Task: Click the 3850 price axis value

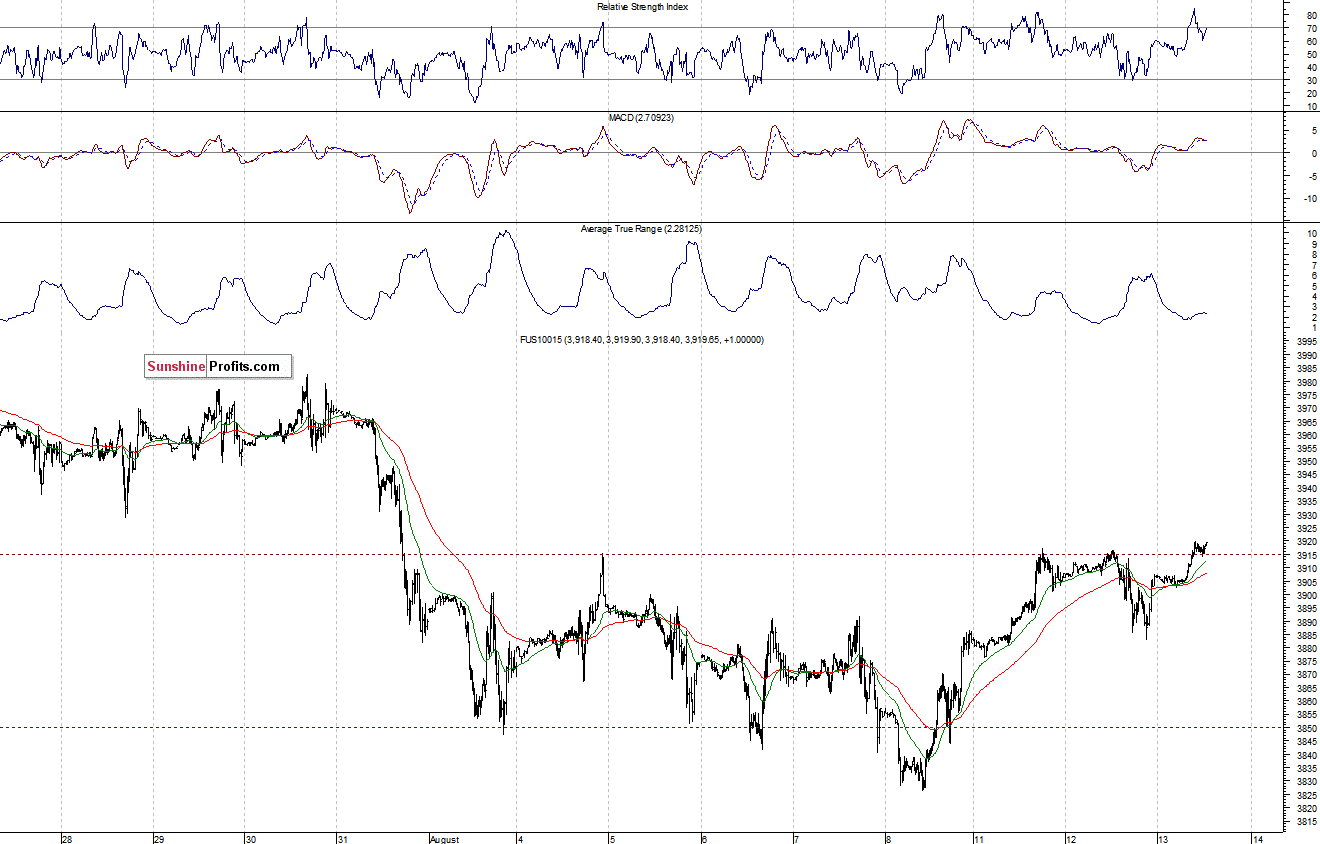Action: point(1305,728)
